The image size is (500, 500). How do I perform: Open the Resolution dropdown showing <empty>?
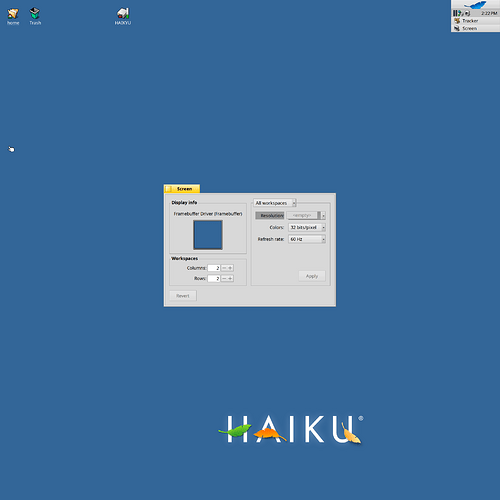click(306, 215)
